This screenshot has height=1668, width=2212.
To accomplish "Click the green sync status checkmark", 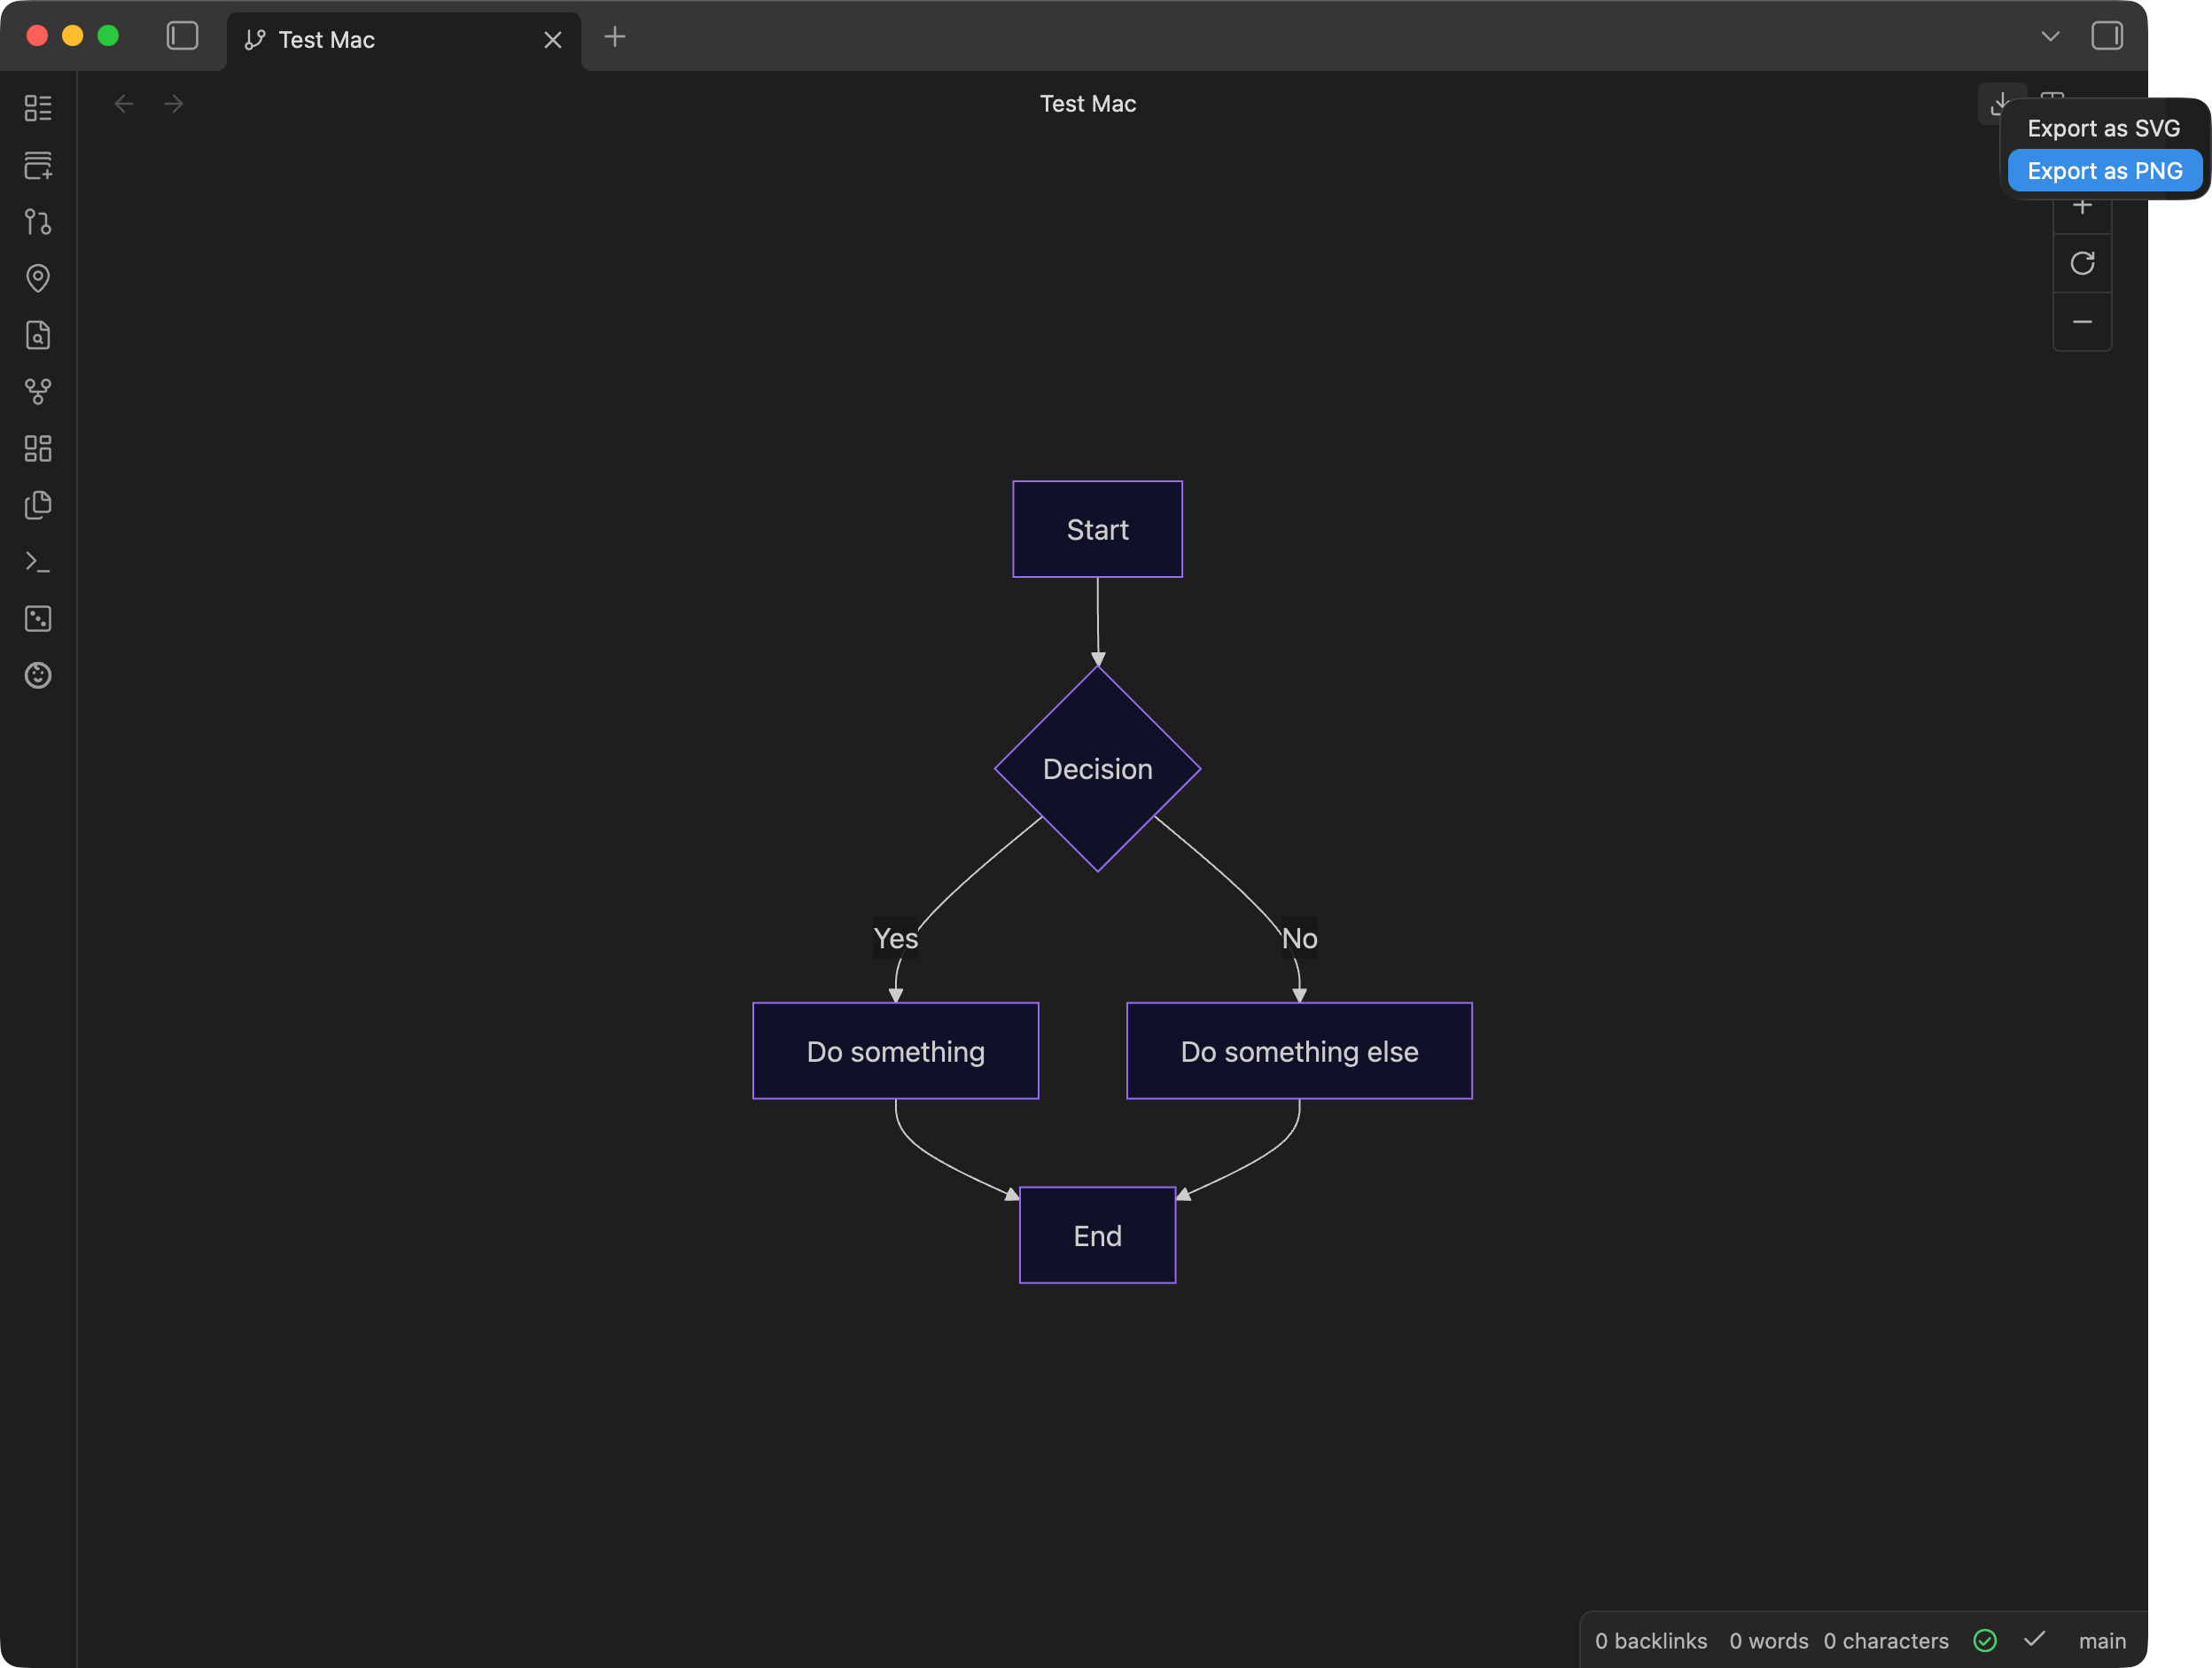I will (1985, 1641).
